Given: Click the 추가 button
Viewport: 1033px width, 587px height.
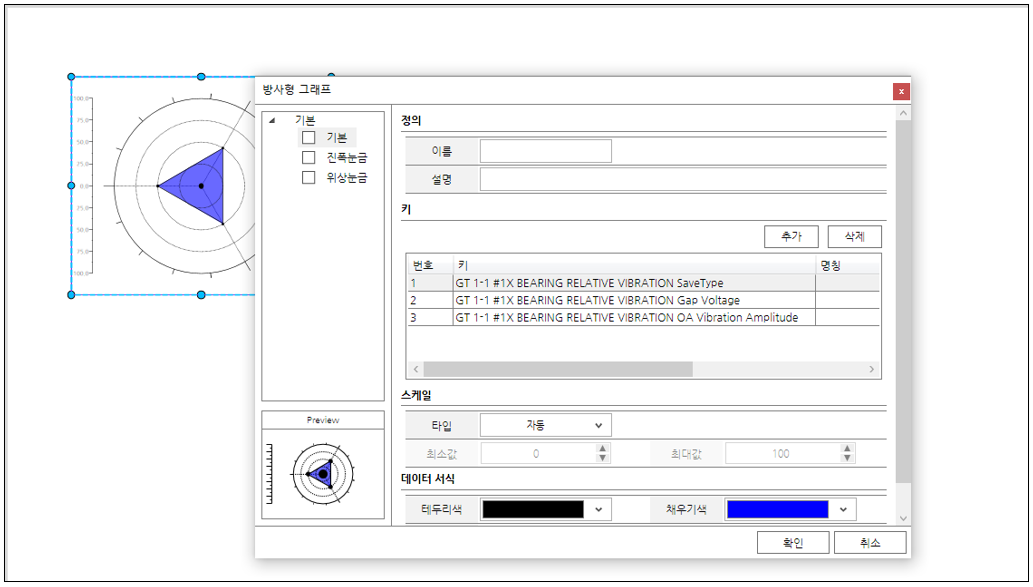Looking at the screenshot, I should (791, 237).
